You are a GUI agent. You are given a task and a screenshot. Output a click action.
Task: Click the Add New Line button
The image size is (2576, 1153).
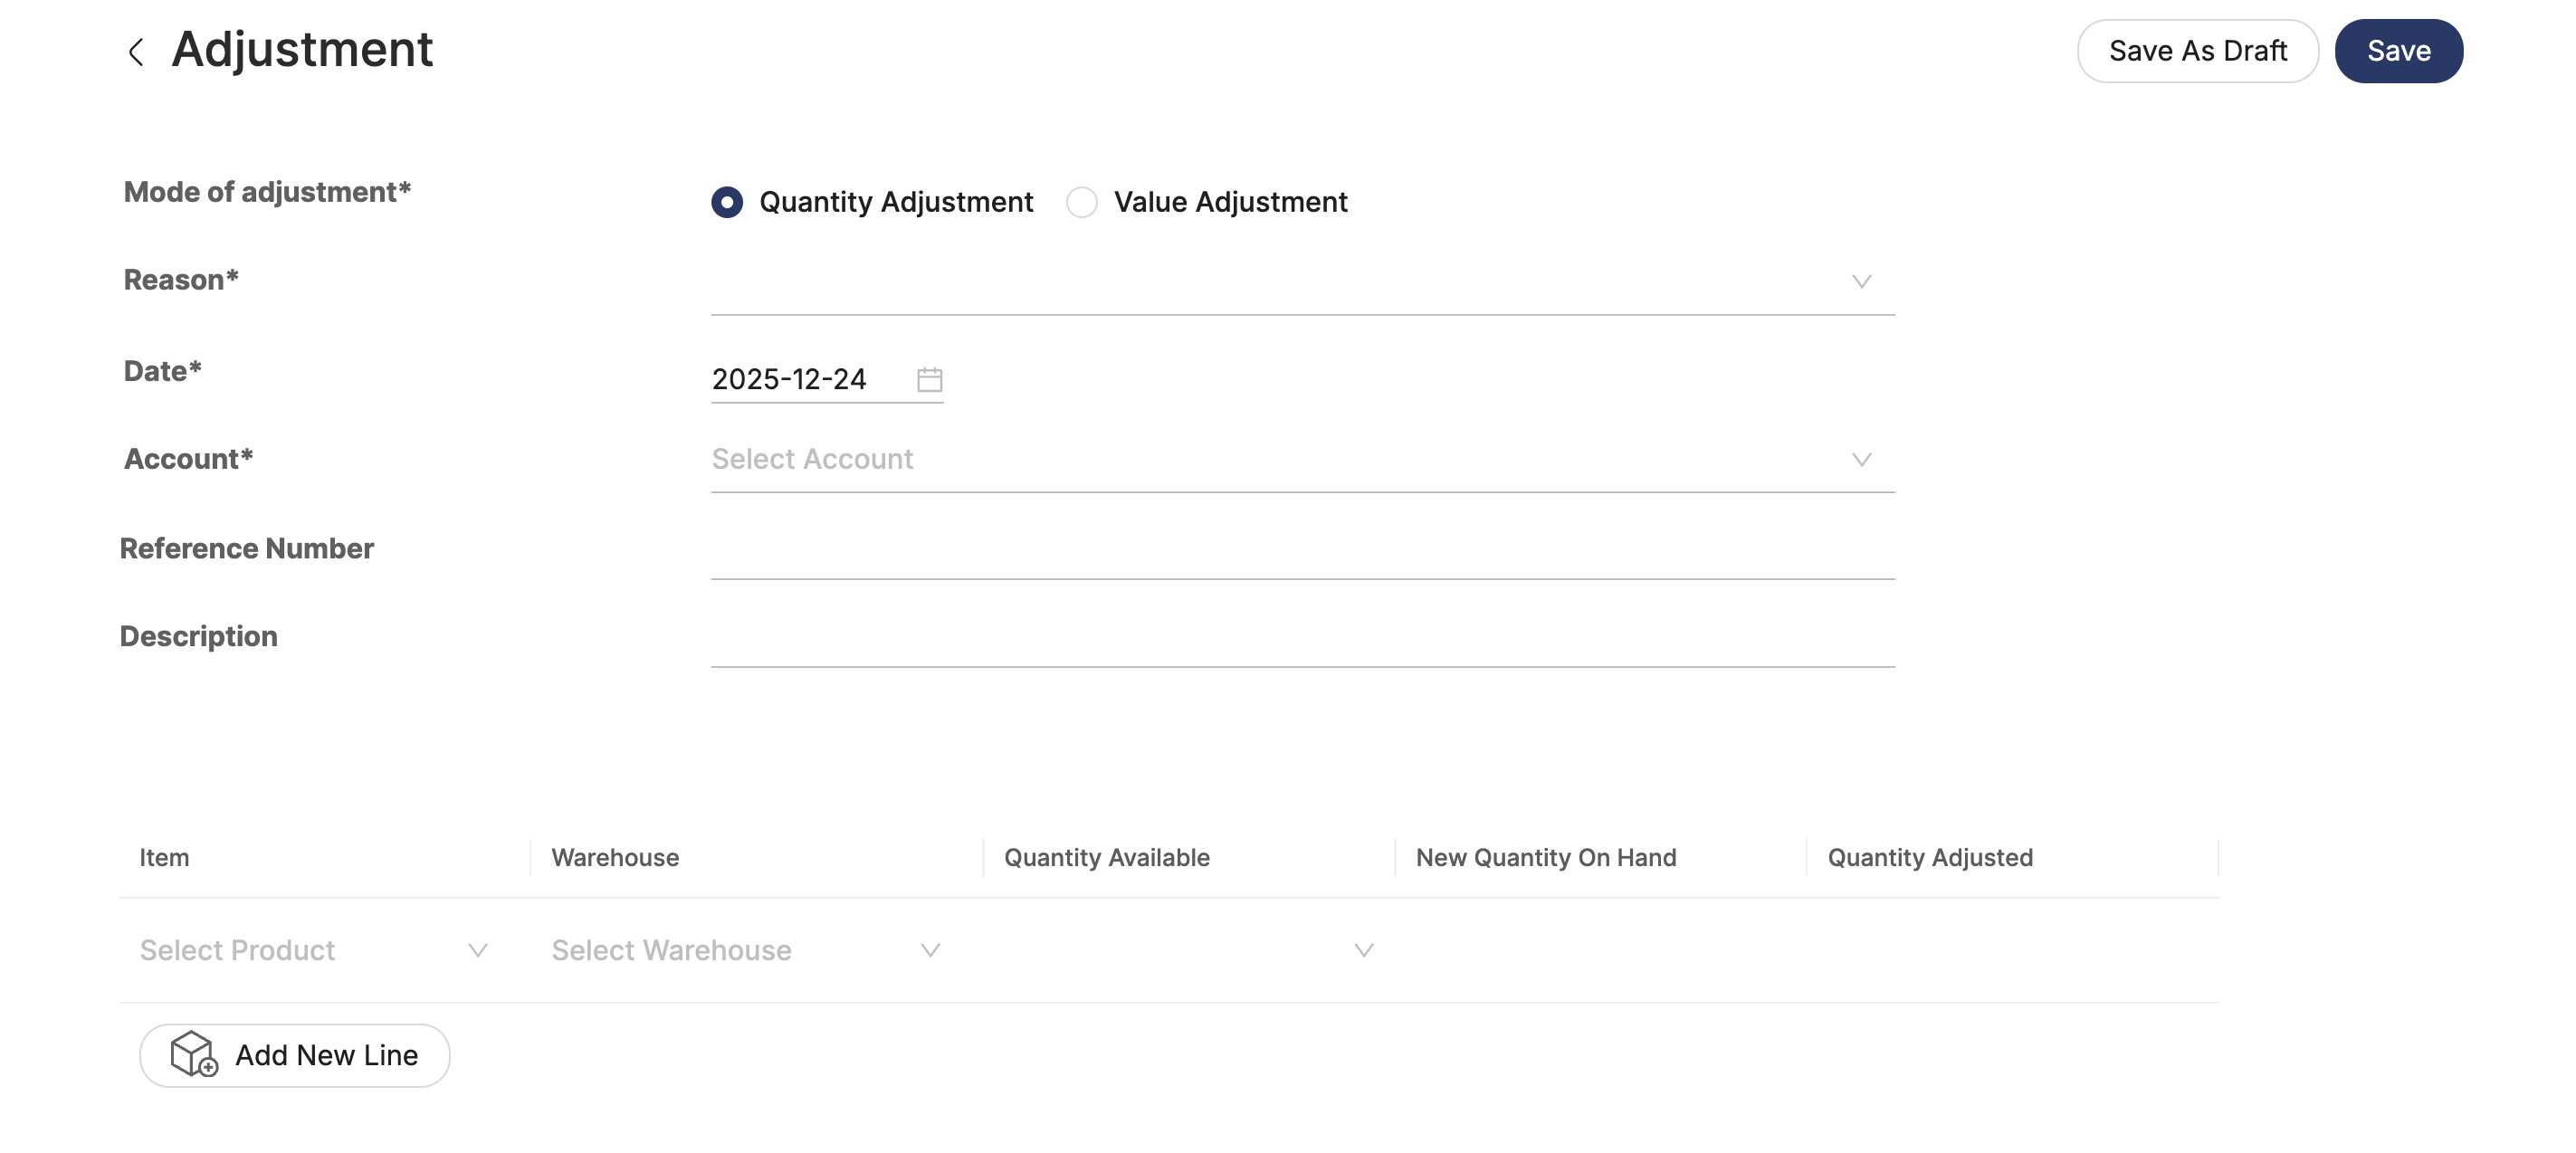pyautogui.click(x=294, y=1054)
